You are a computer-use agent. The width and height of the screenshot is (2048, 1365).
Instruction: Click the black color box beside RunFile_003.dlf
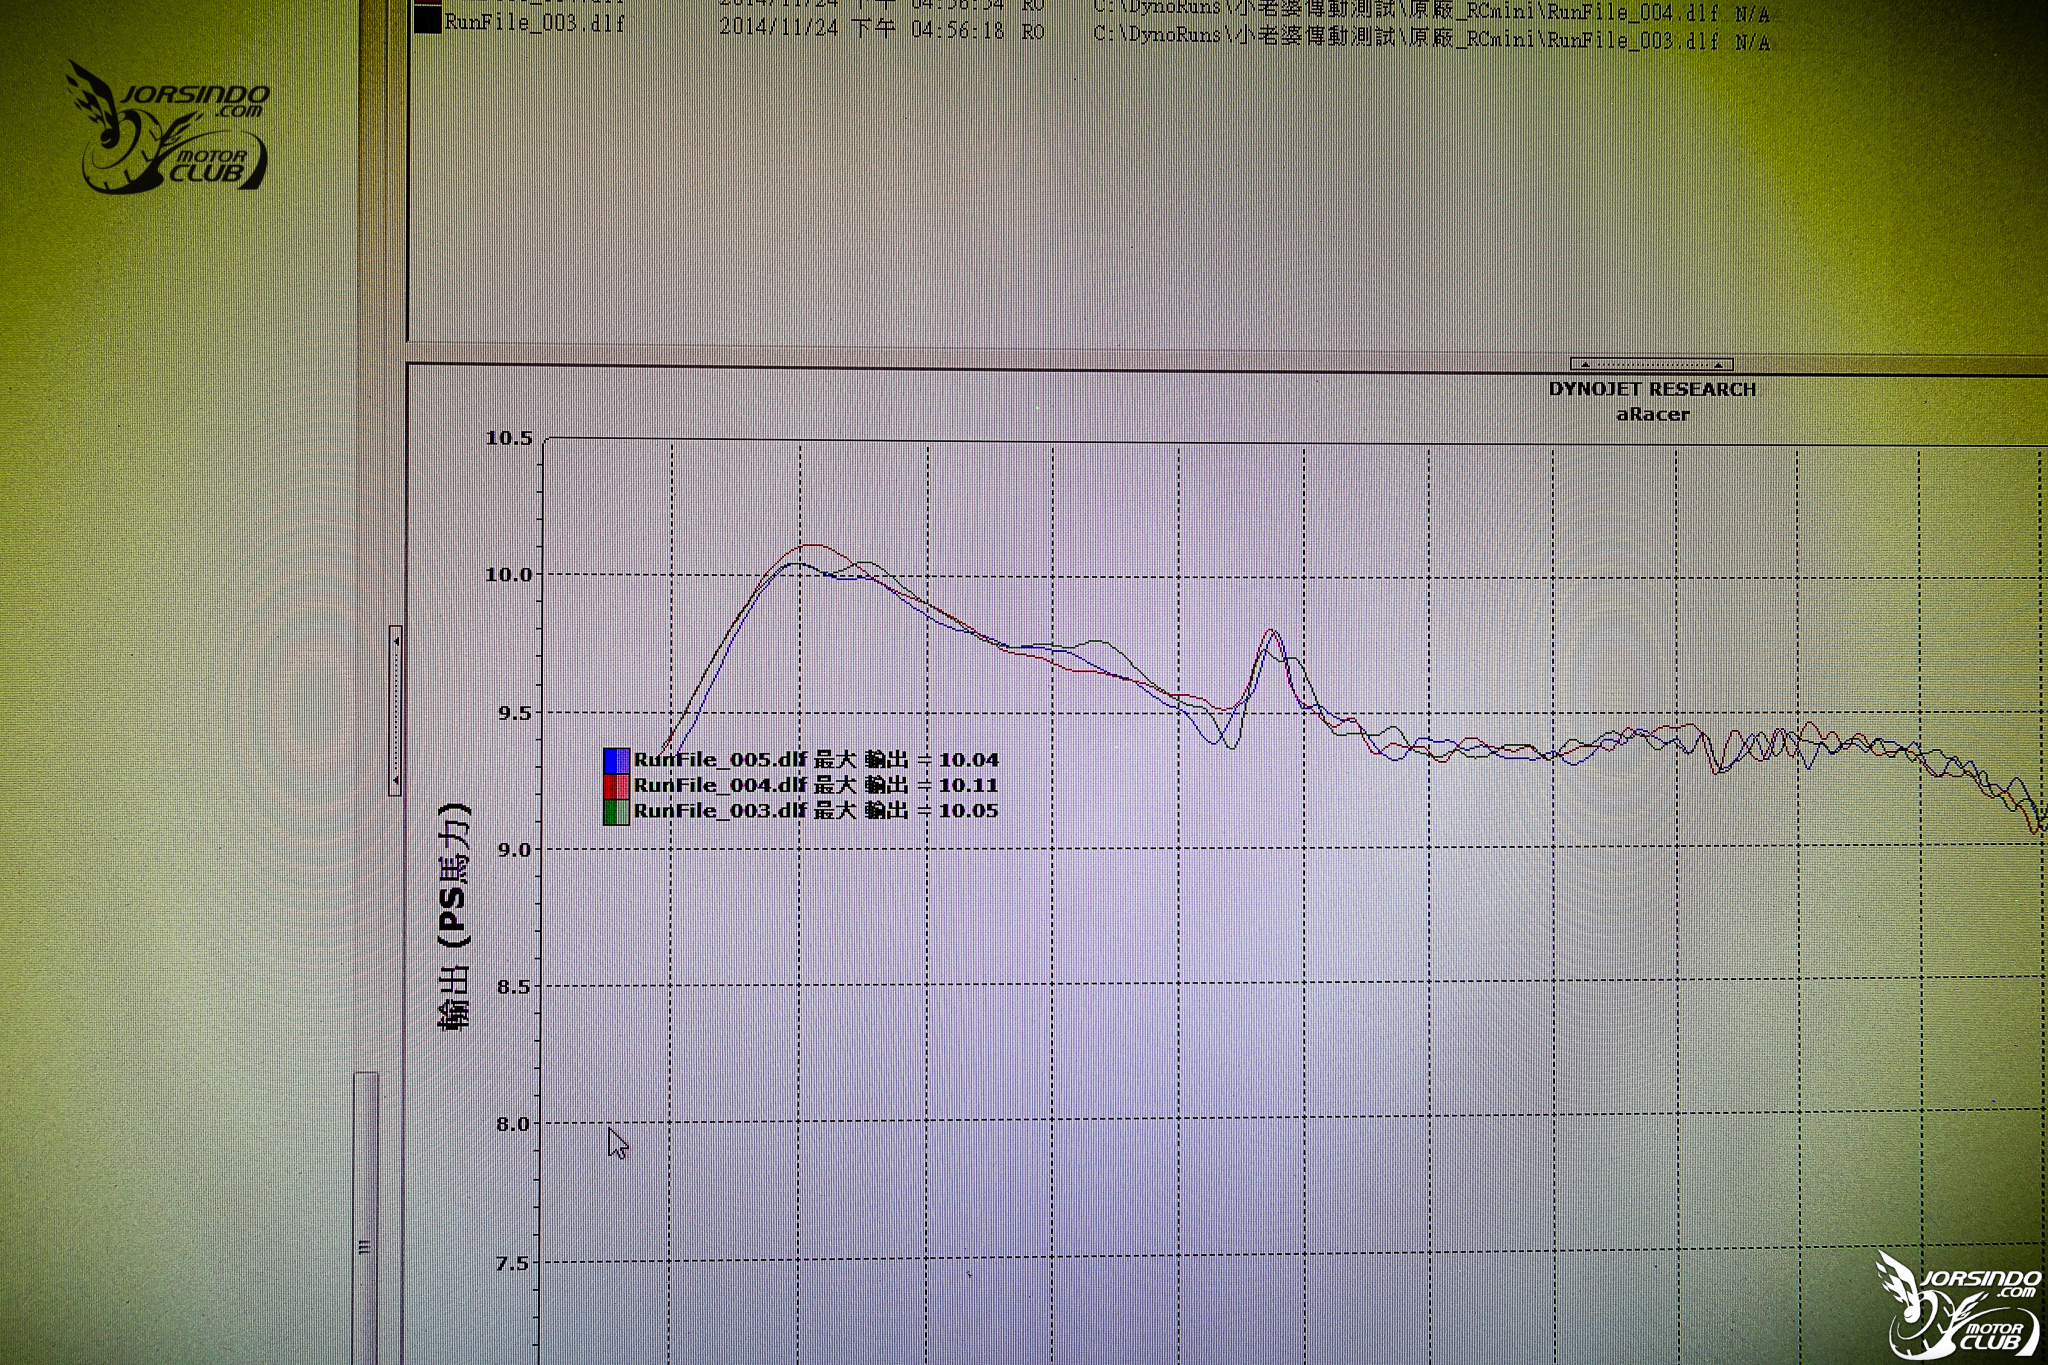(x=428, y=20)
